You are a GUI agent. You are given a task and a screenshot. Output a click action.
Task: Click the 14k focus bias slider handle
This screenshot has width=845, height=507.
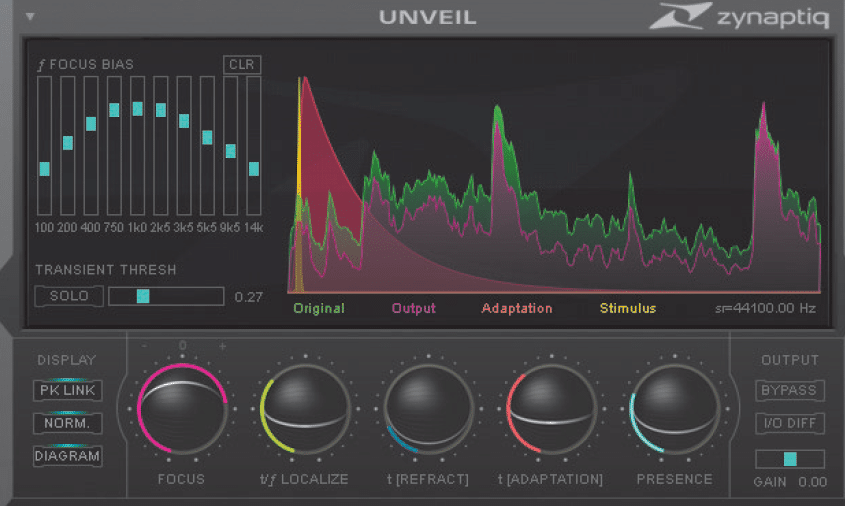[x=254, y=169]
